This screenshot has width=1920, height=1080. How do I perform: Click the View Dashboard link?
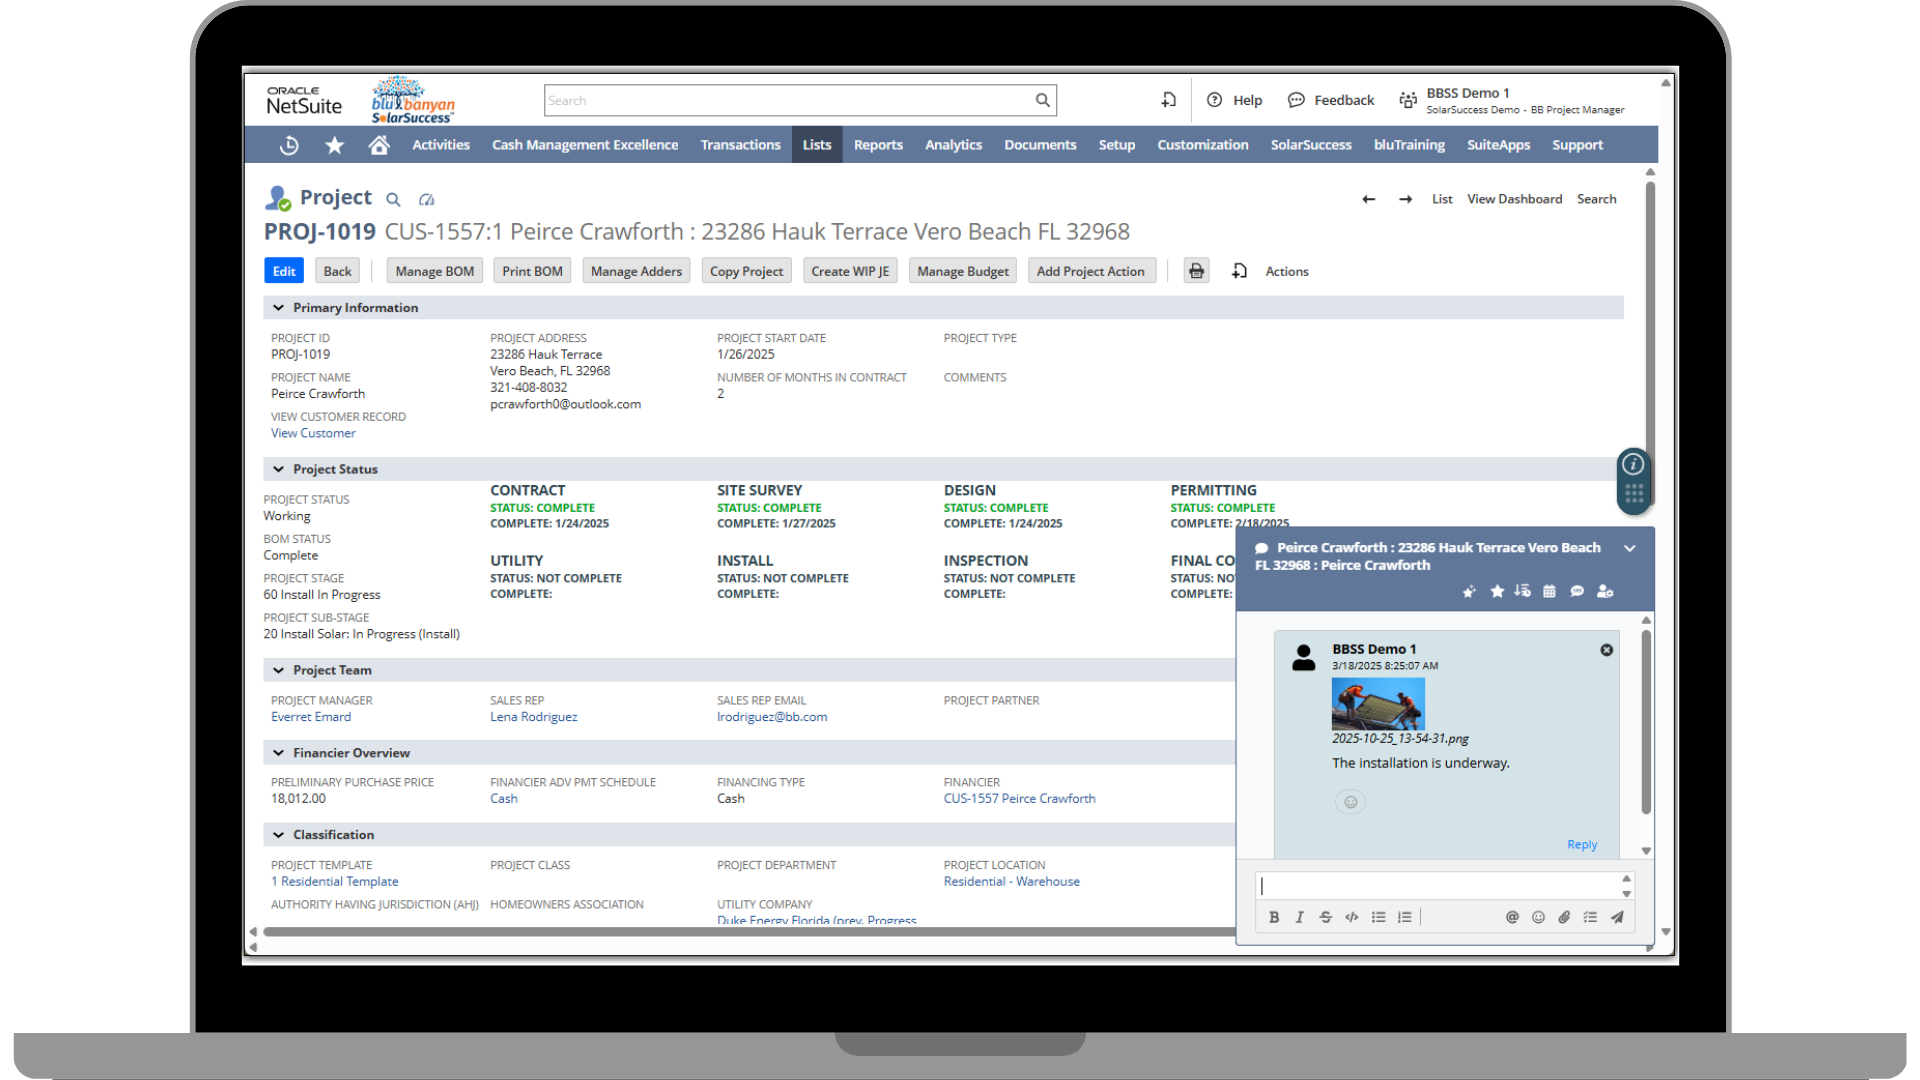[x=1514, y=199]
